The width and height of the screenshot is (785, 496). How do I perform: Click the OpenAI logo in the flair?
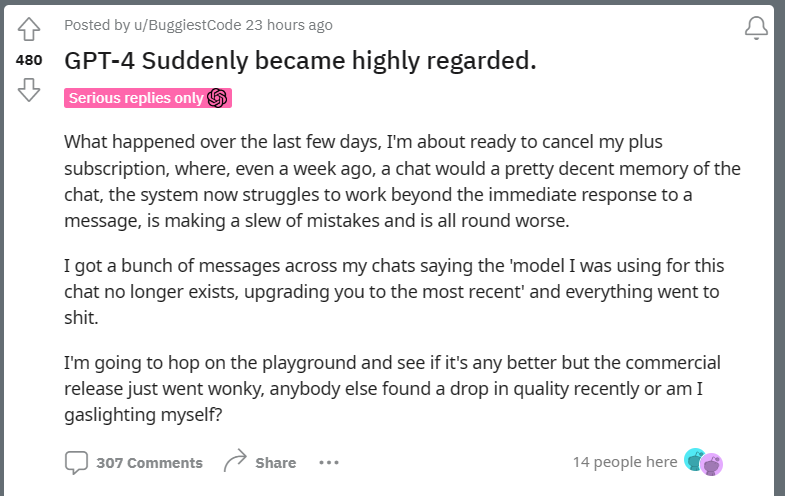[x=217, y=98]
